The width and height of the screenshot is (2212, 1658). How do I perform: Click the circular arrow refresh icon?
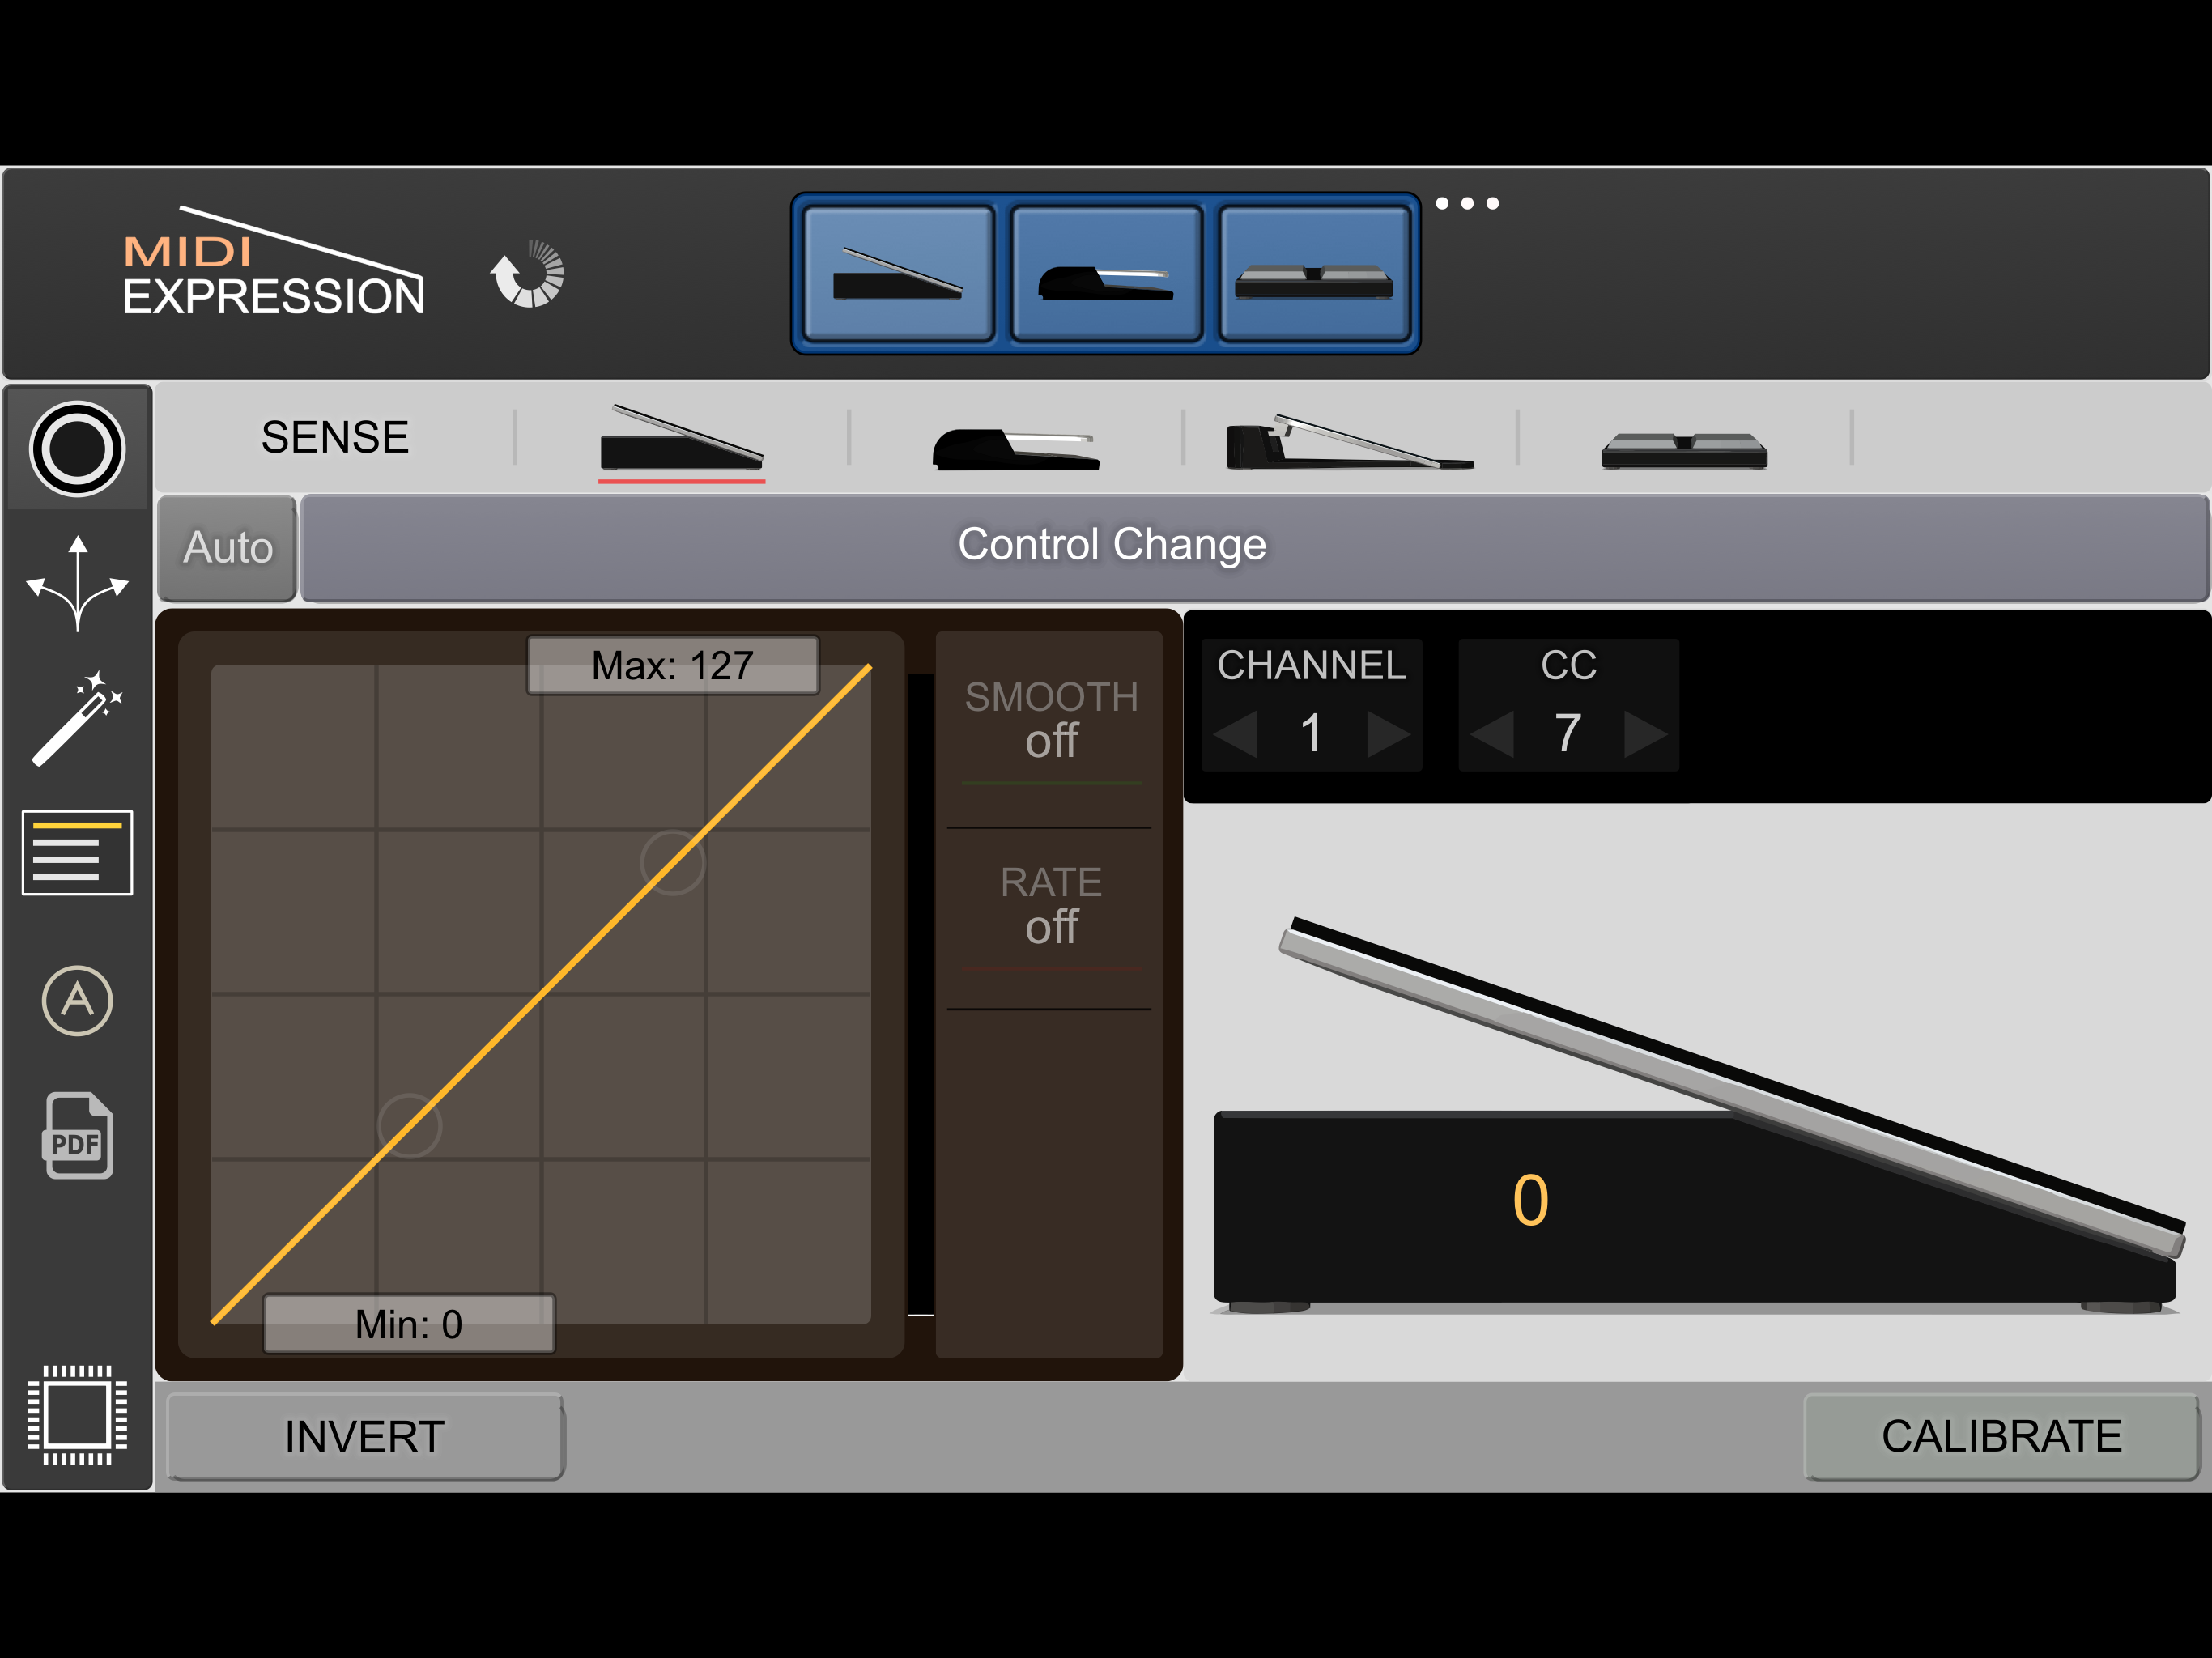[x=527, y=274]
